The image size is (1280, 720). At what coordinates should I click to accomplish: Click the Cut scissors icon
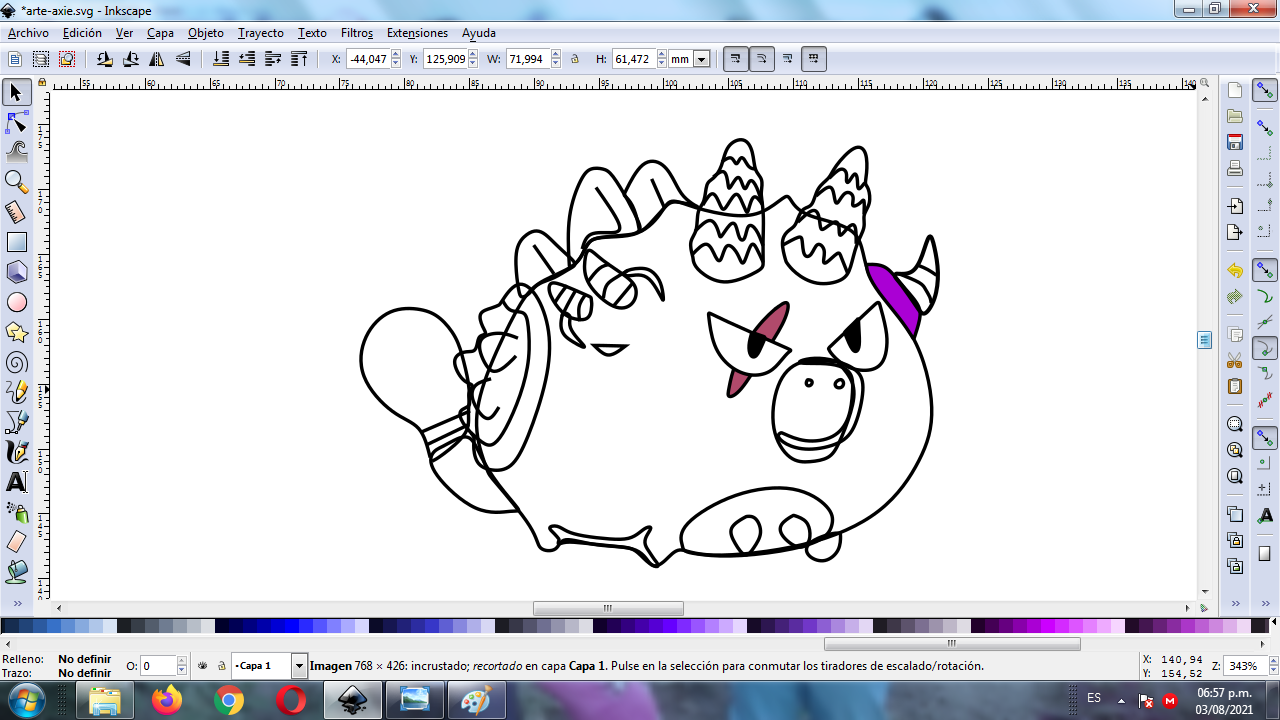(x=1235, y=360)
